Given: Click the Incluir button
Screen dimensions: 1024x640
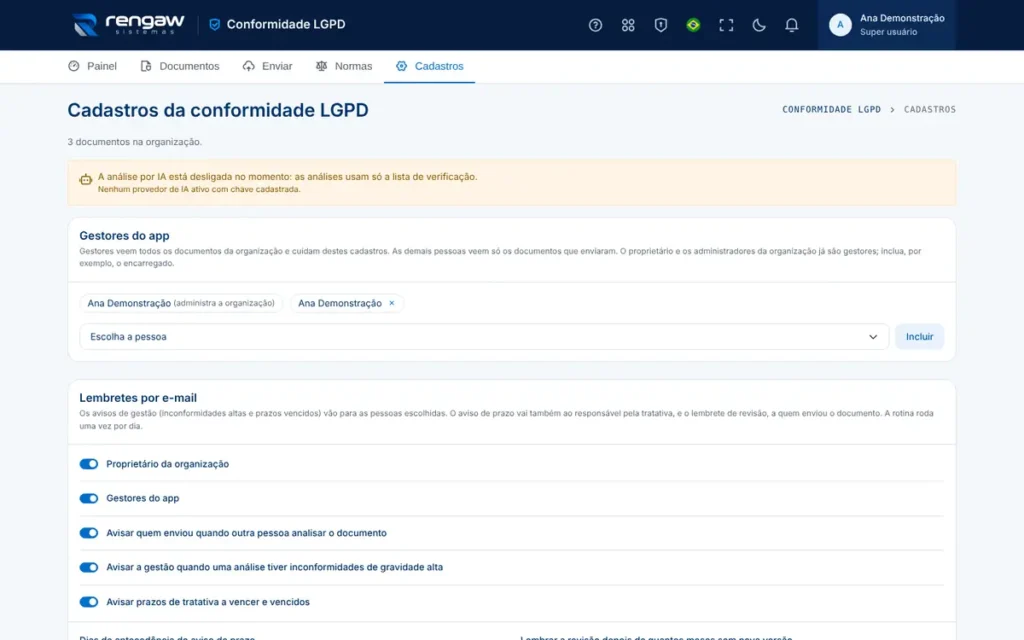Looking at the screenshot, I should [919, 337].
